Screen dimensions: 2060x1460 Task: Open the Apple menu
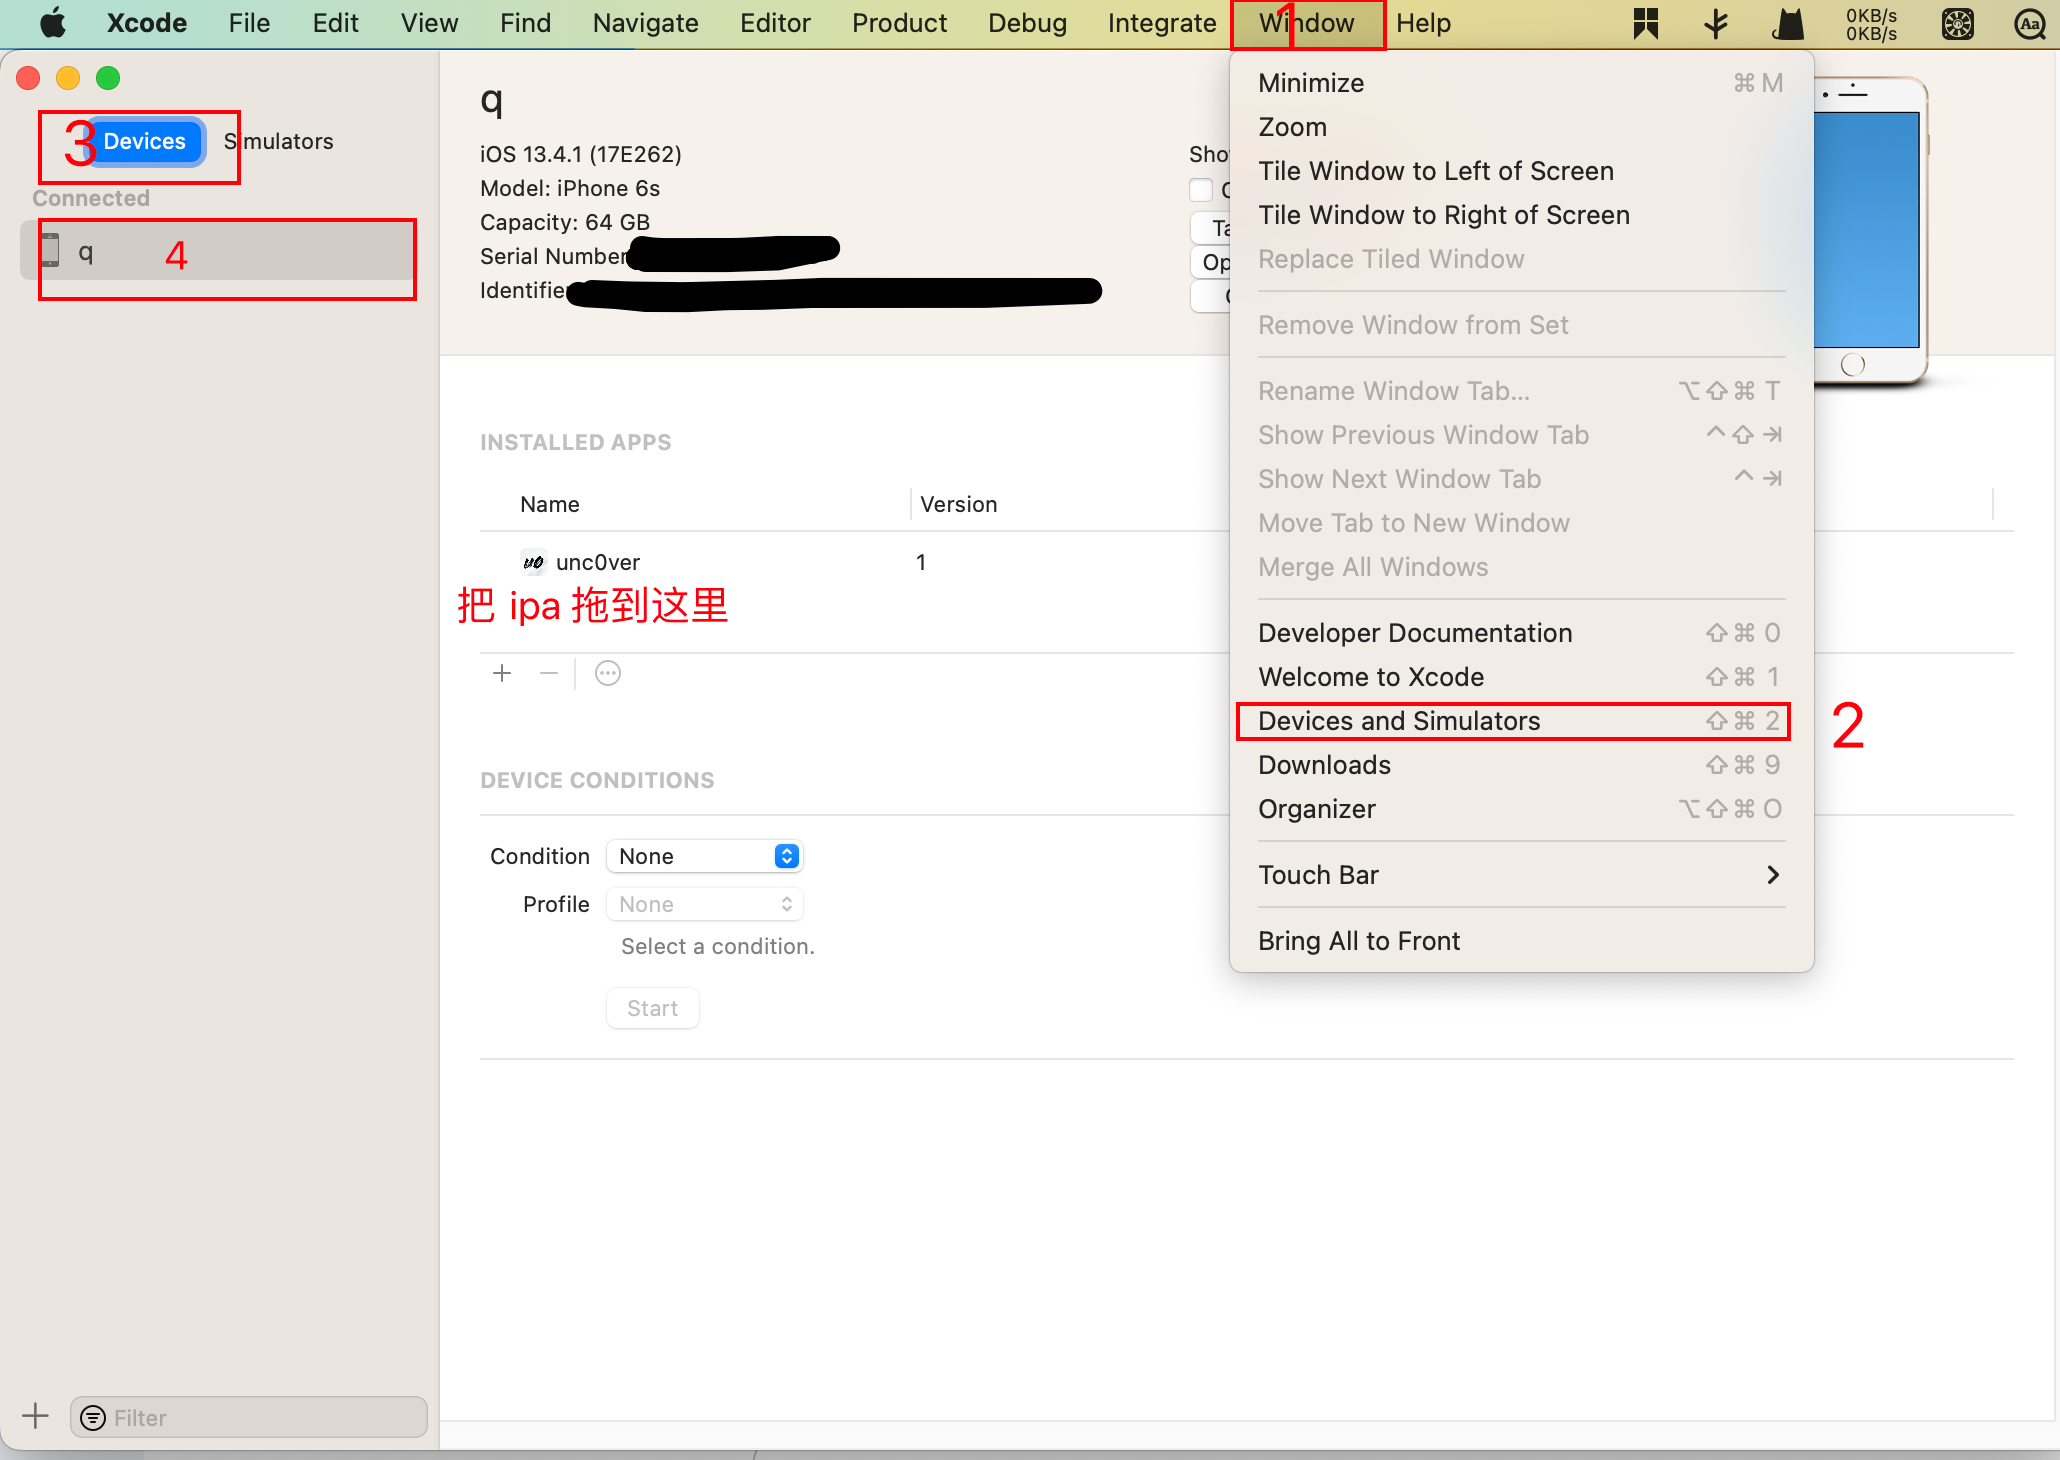click(52, 23)
